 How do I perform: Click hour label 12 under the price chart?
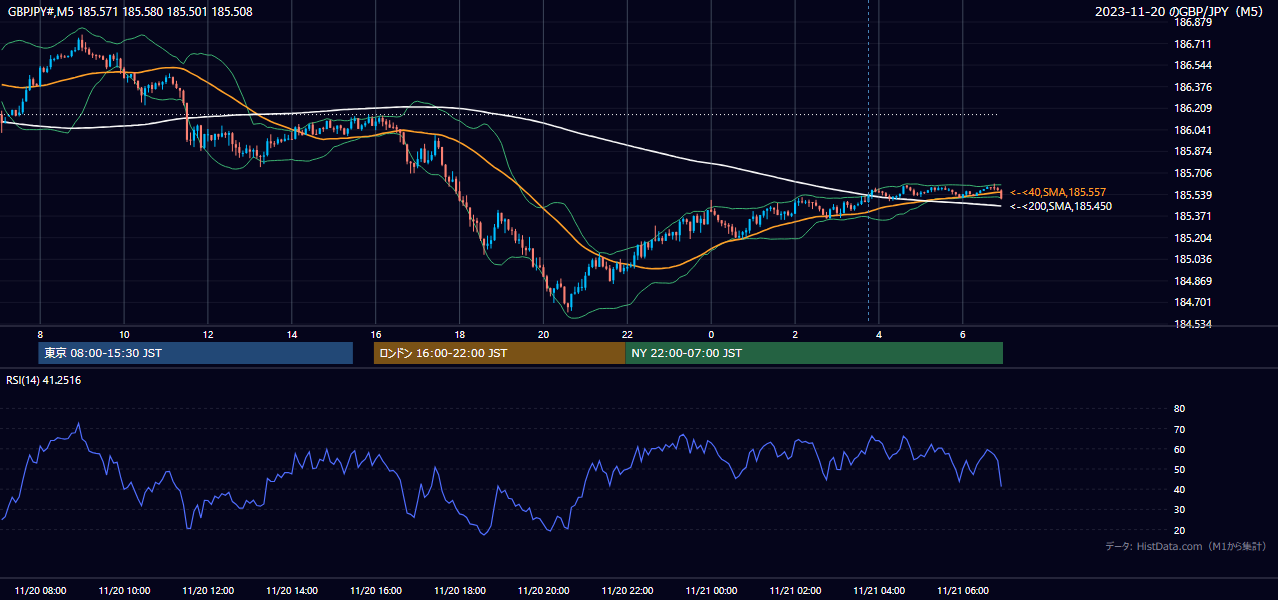[208, 334]
